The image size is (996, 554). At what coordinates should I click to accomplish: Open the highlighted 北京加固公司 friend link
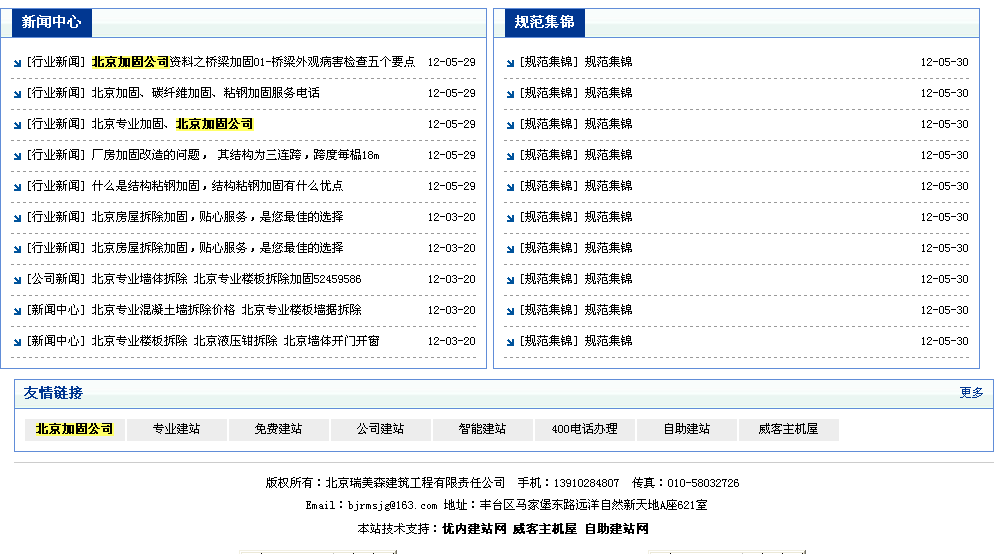(x=74, y=429)
